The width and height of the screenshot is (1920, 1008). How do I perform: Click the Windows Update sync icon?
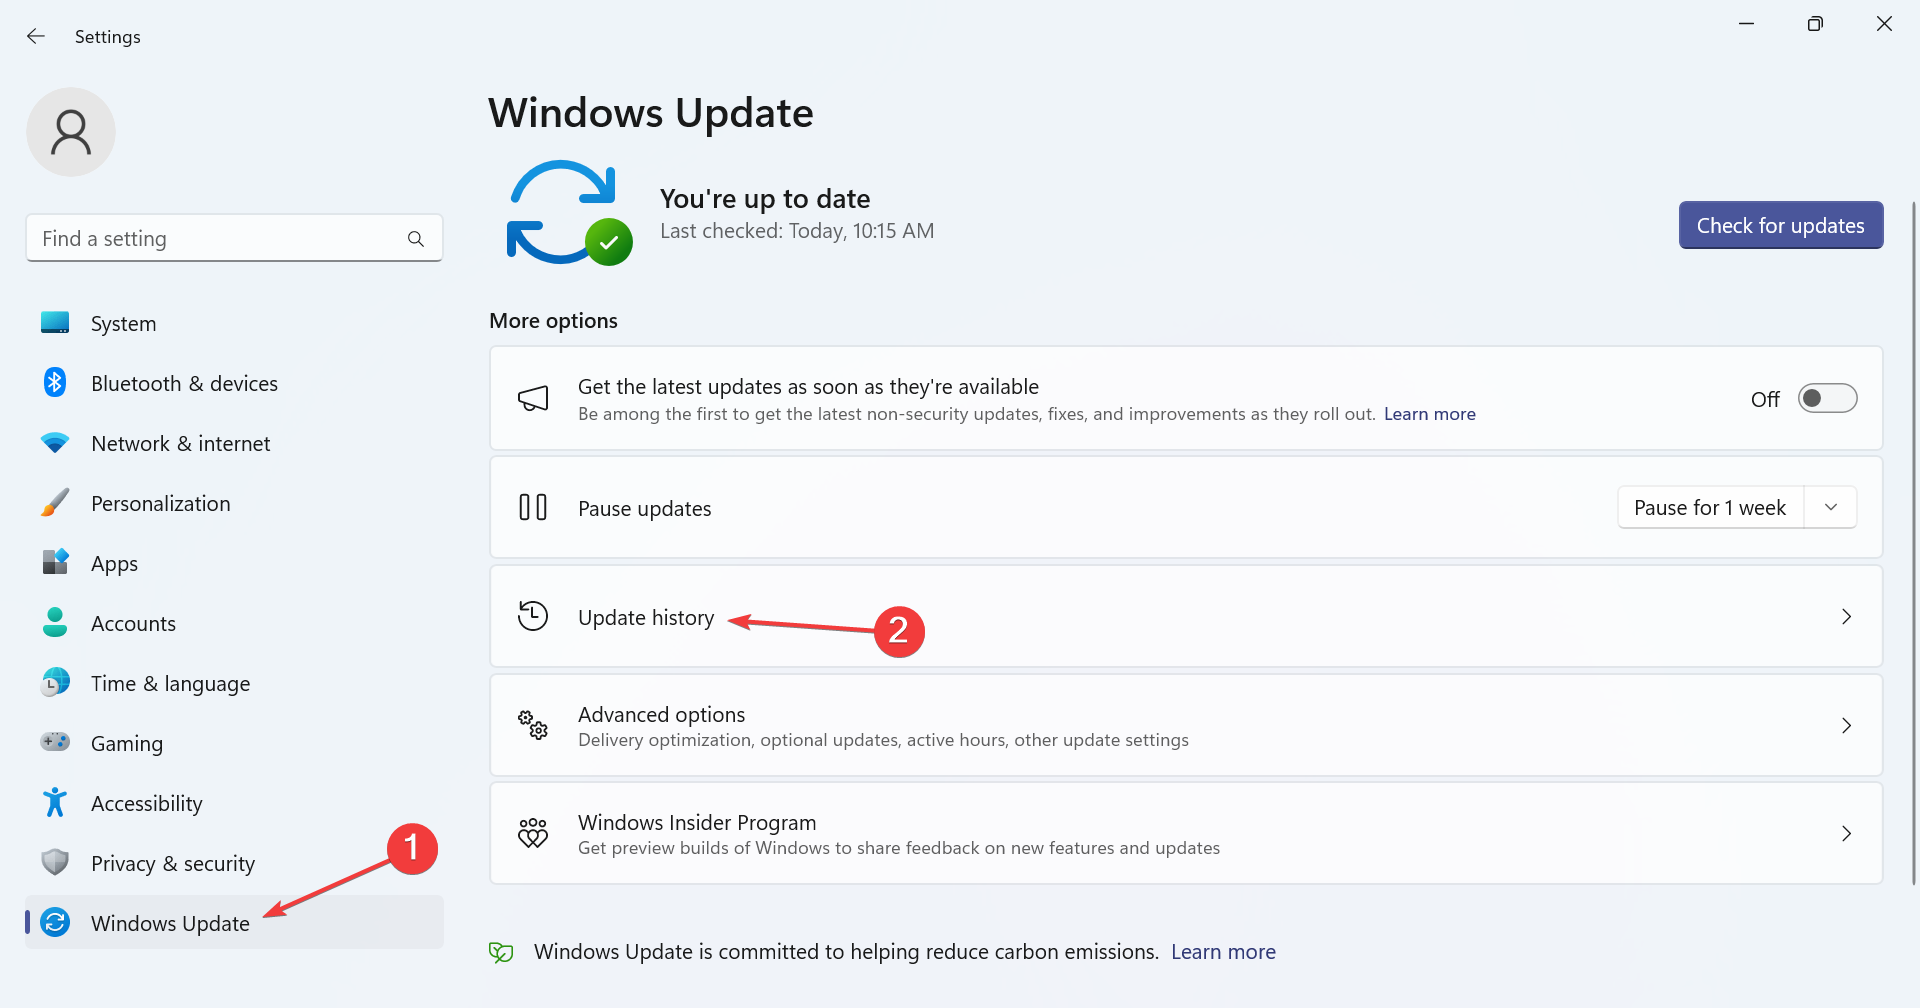pyautogui.click(x=55, y=922)
